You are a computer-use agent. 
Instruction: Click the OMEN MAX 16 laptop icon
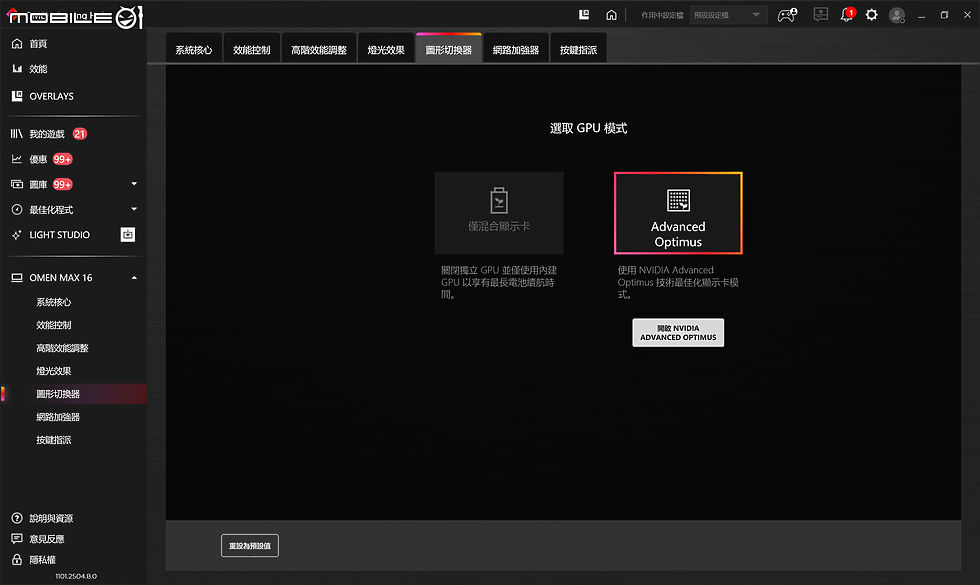[x=17, y=278]
